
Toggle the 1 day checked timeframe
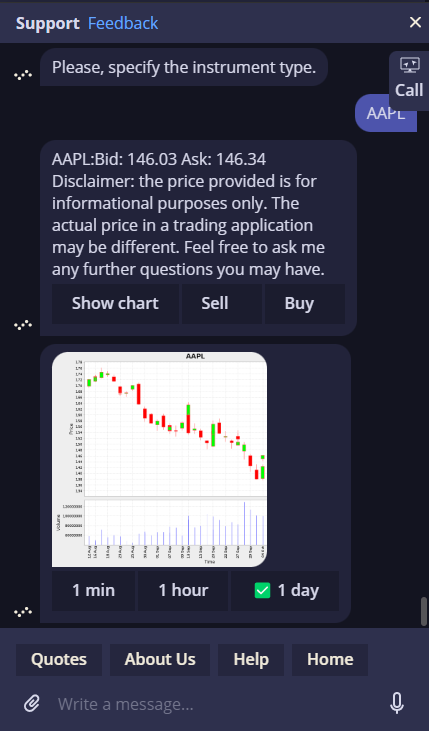[x=285, y=591]
